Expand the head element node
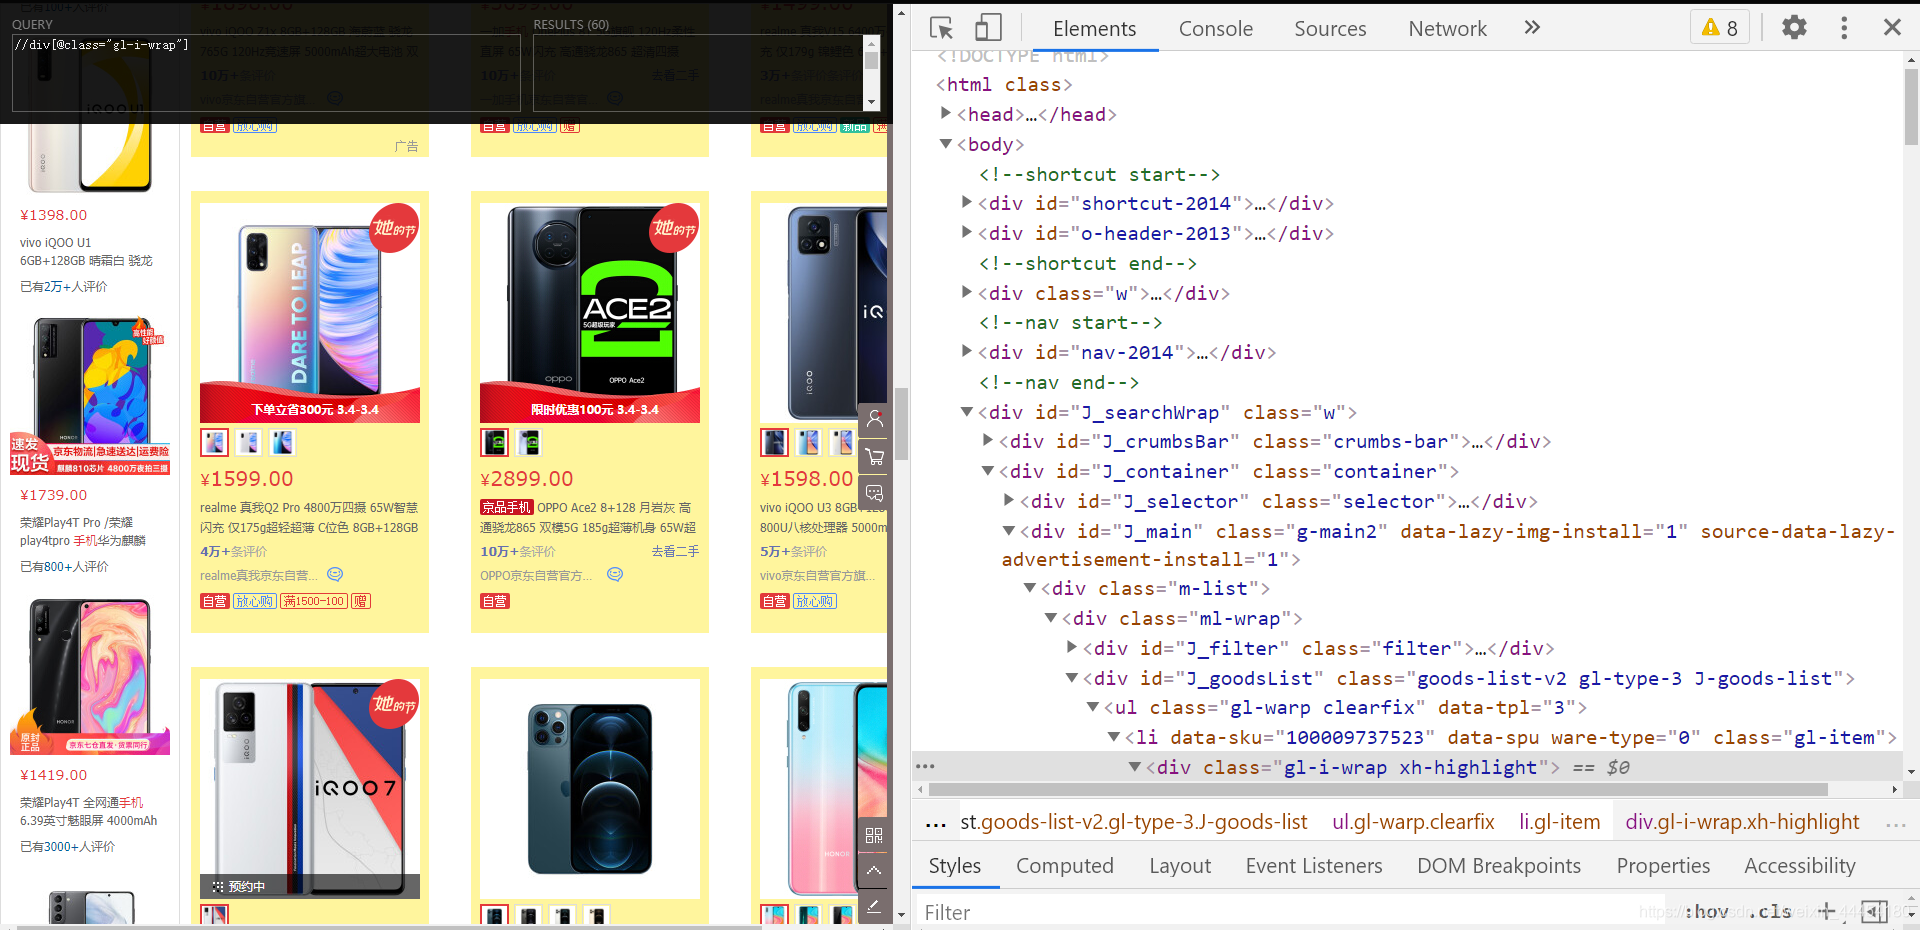 946,114
